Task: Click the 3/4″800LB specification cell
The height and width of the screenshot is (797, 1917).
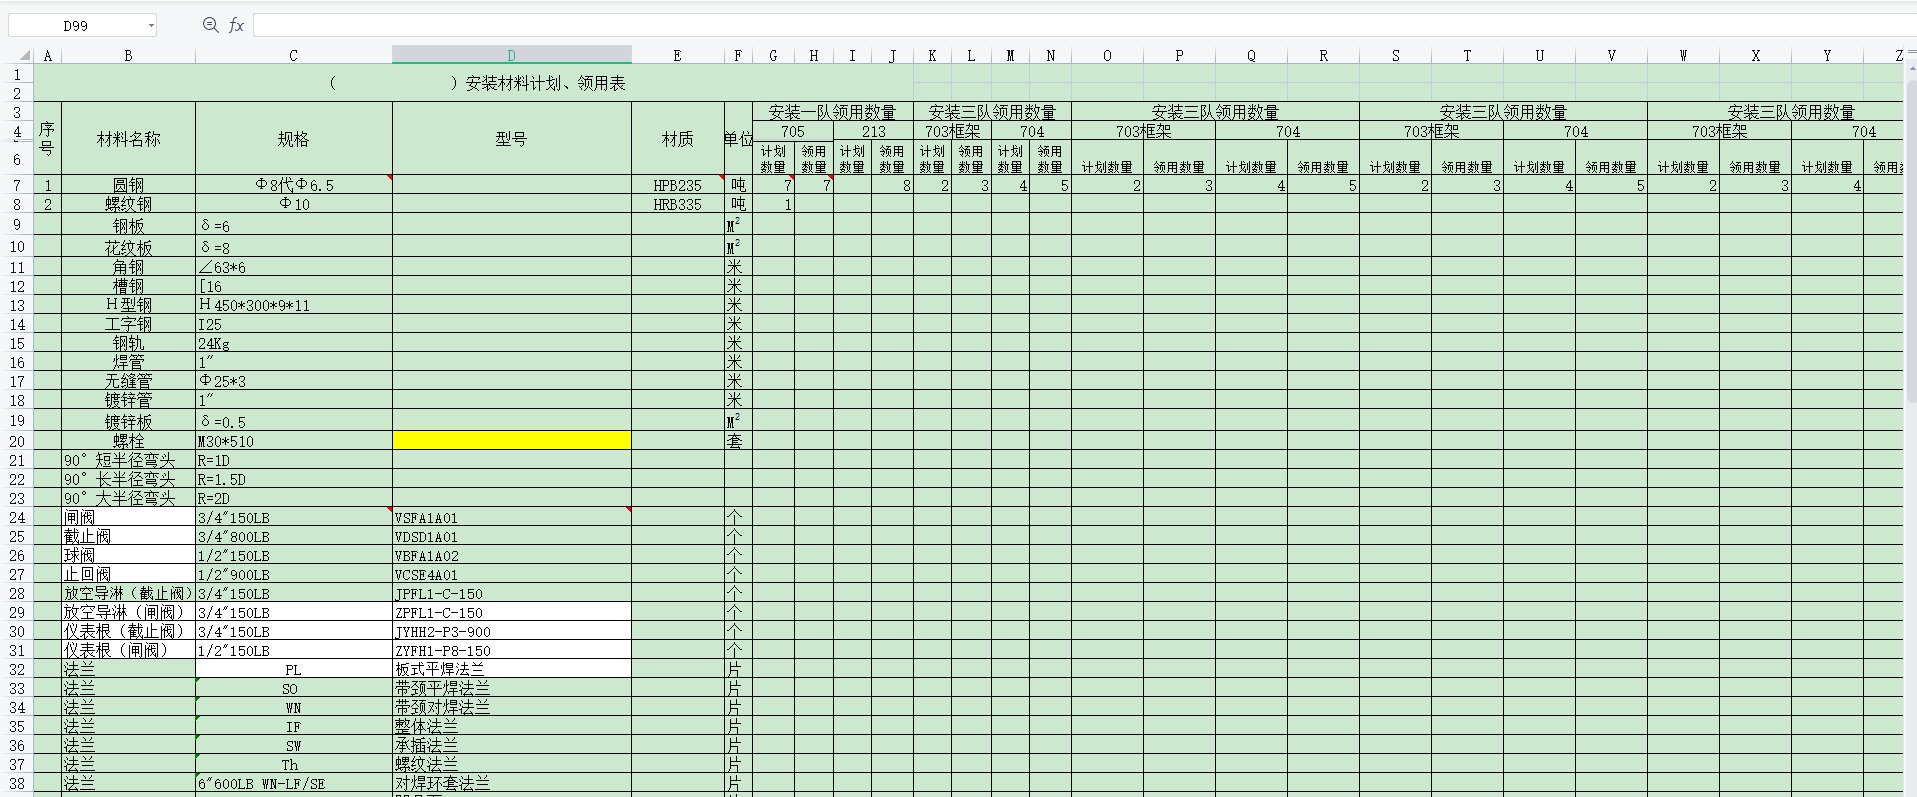Action: click(294, 536)
